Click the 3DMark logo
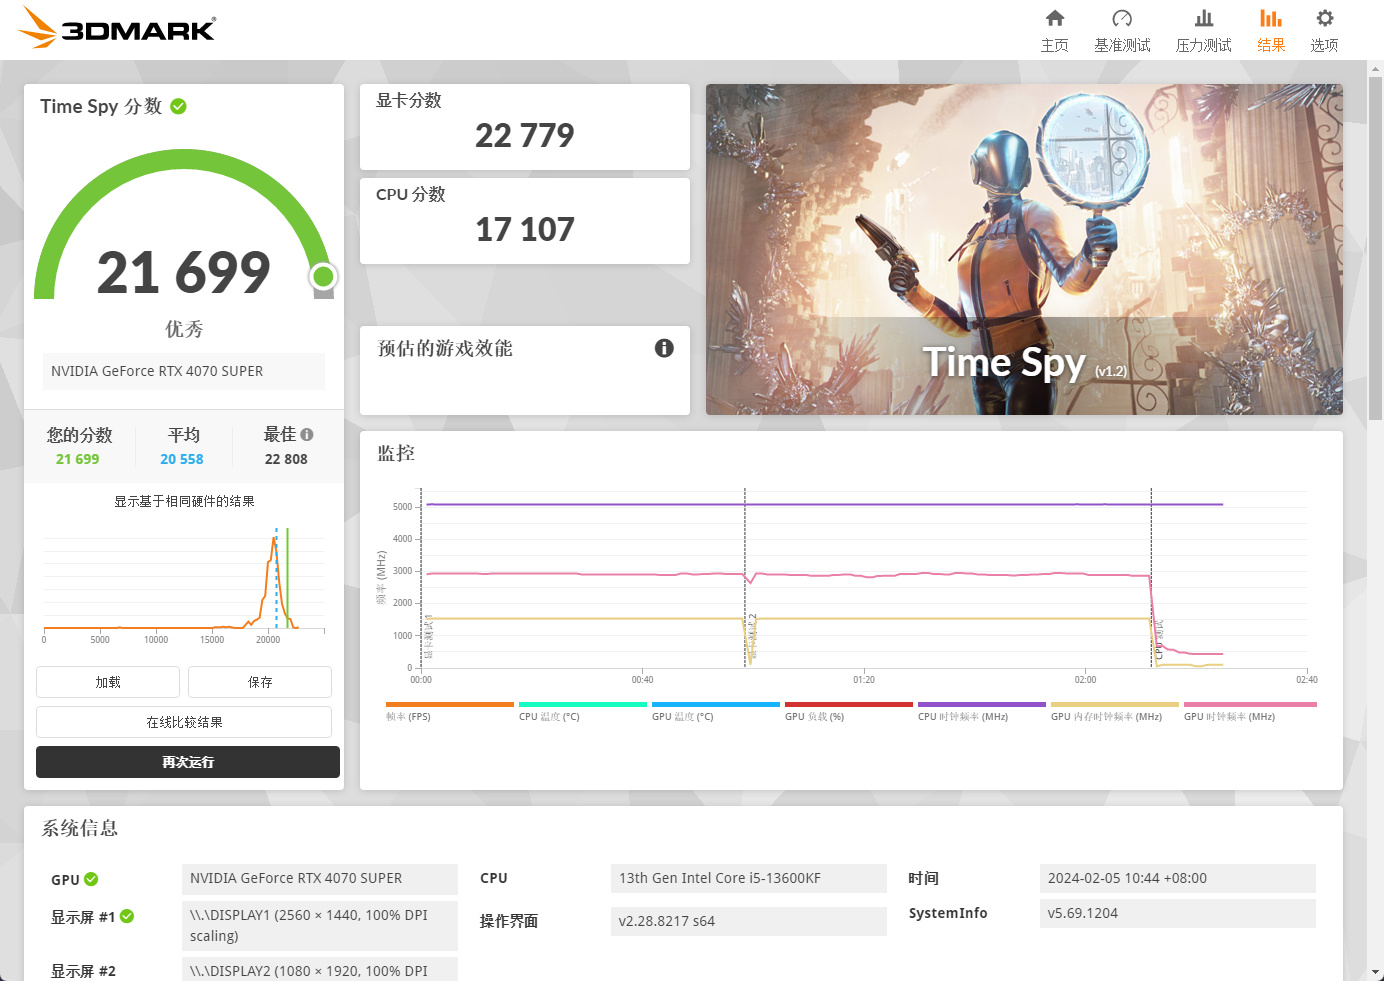1384x981 pixels. click(117, 27)
